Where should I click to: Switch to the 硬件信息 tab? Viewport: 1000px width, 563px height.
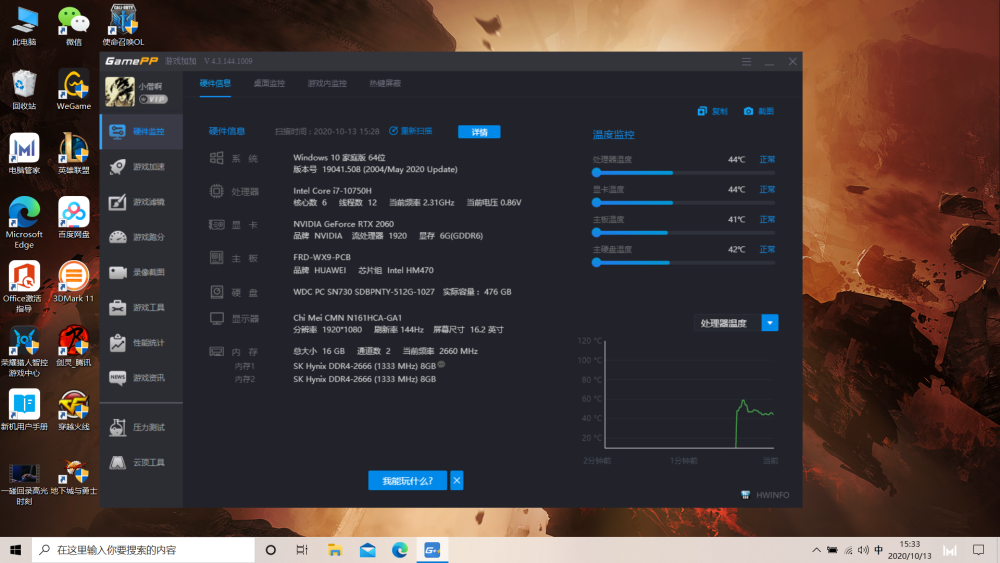coord(215,83)
